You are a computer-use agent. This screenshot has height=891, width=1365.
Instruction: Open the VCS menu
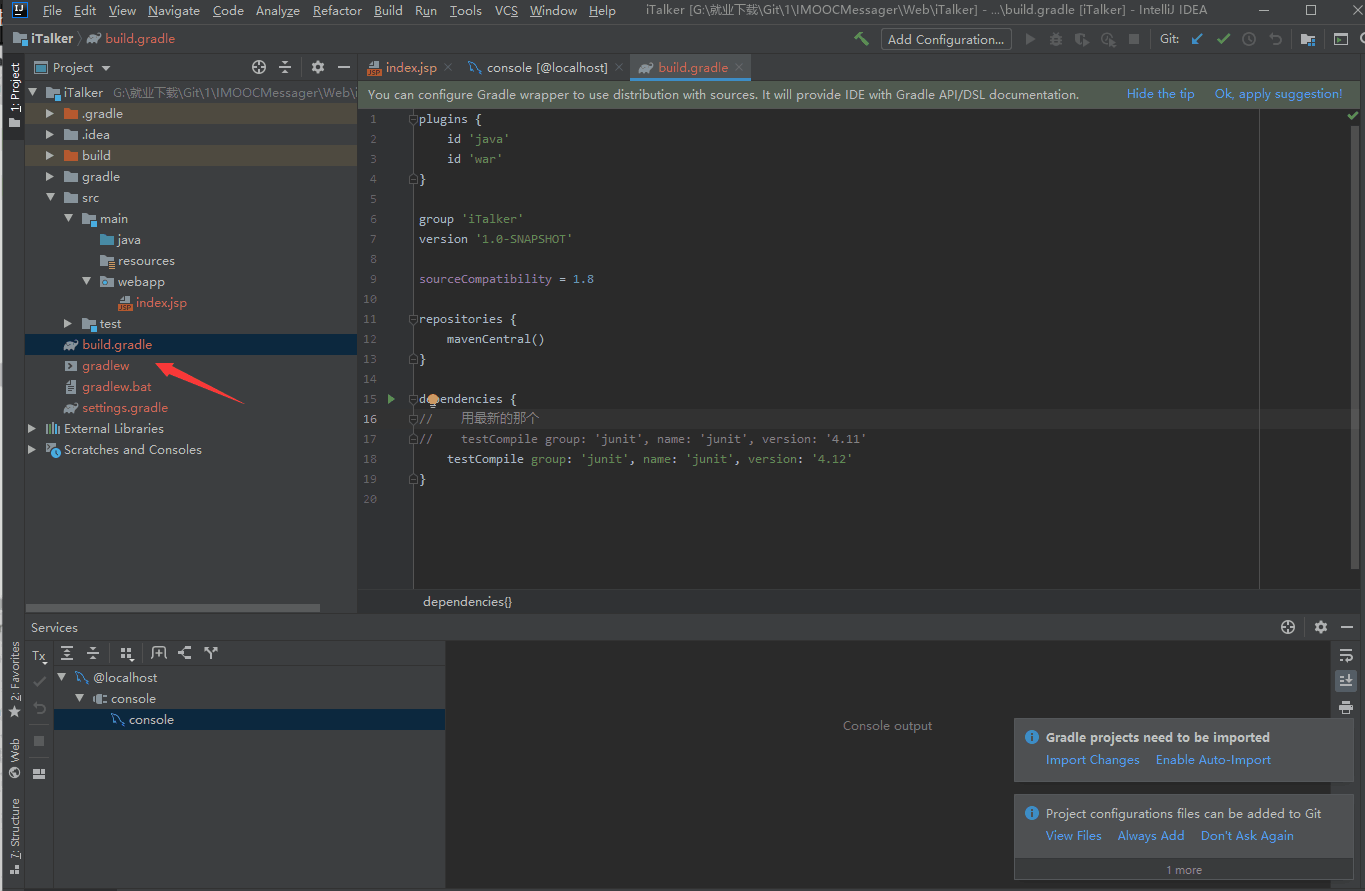(506, 10)
